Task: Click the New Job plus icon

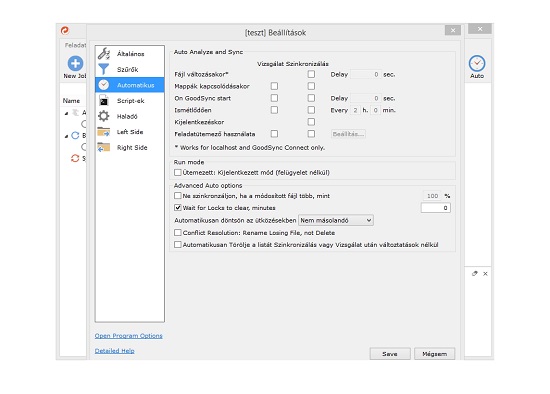Action: (x=75, y=64)
